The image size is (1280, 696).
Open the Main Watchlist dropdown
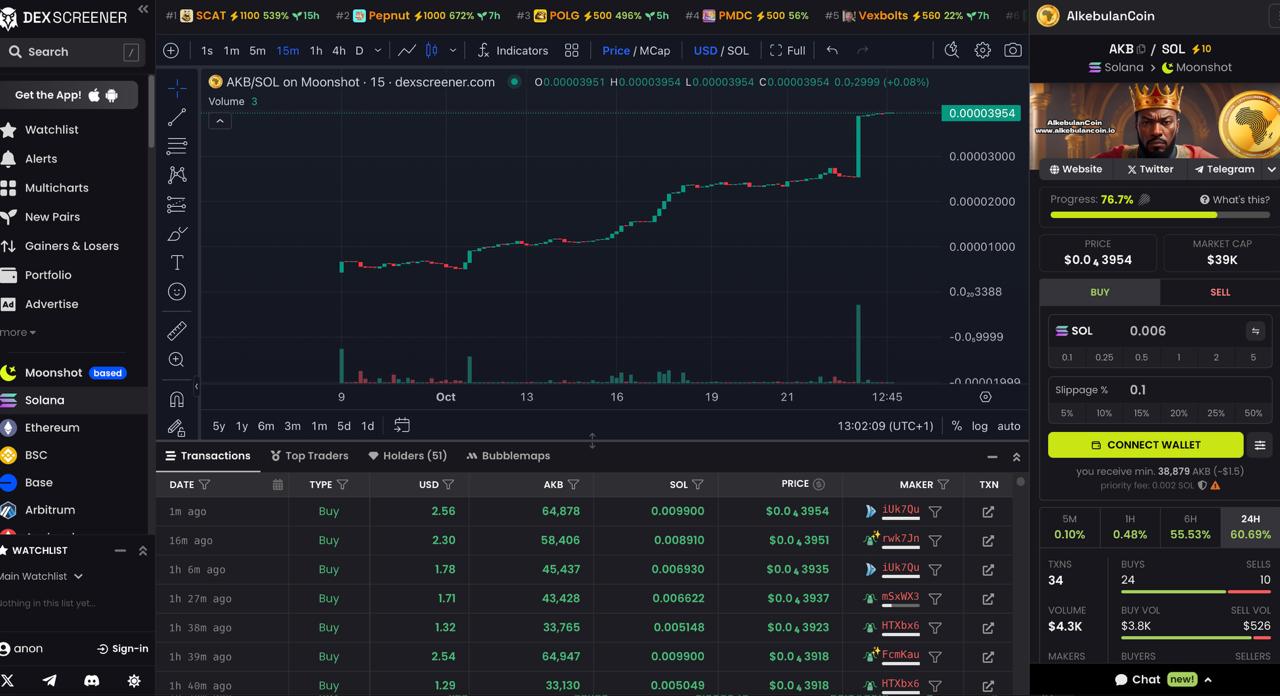41,576
